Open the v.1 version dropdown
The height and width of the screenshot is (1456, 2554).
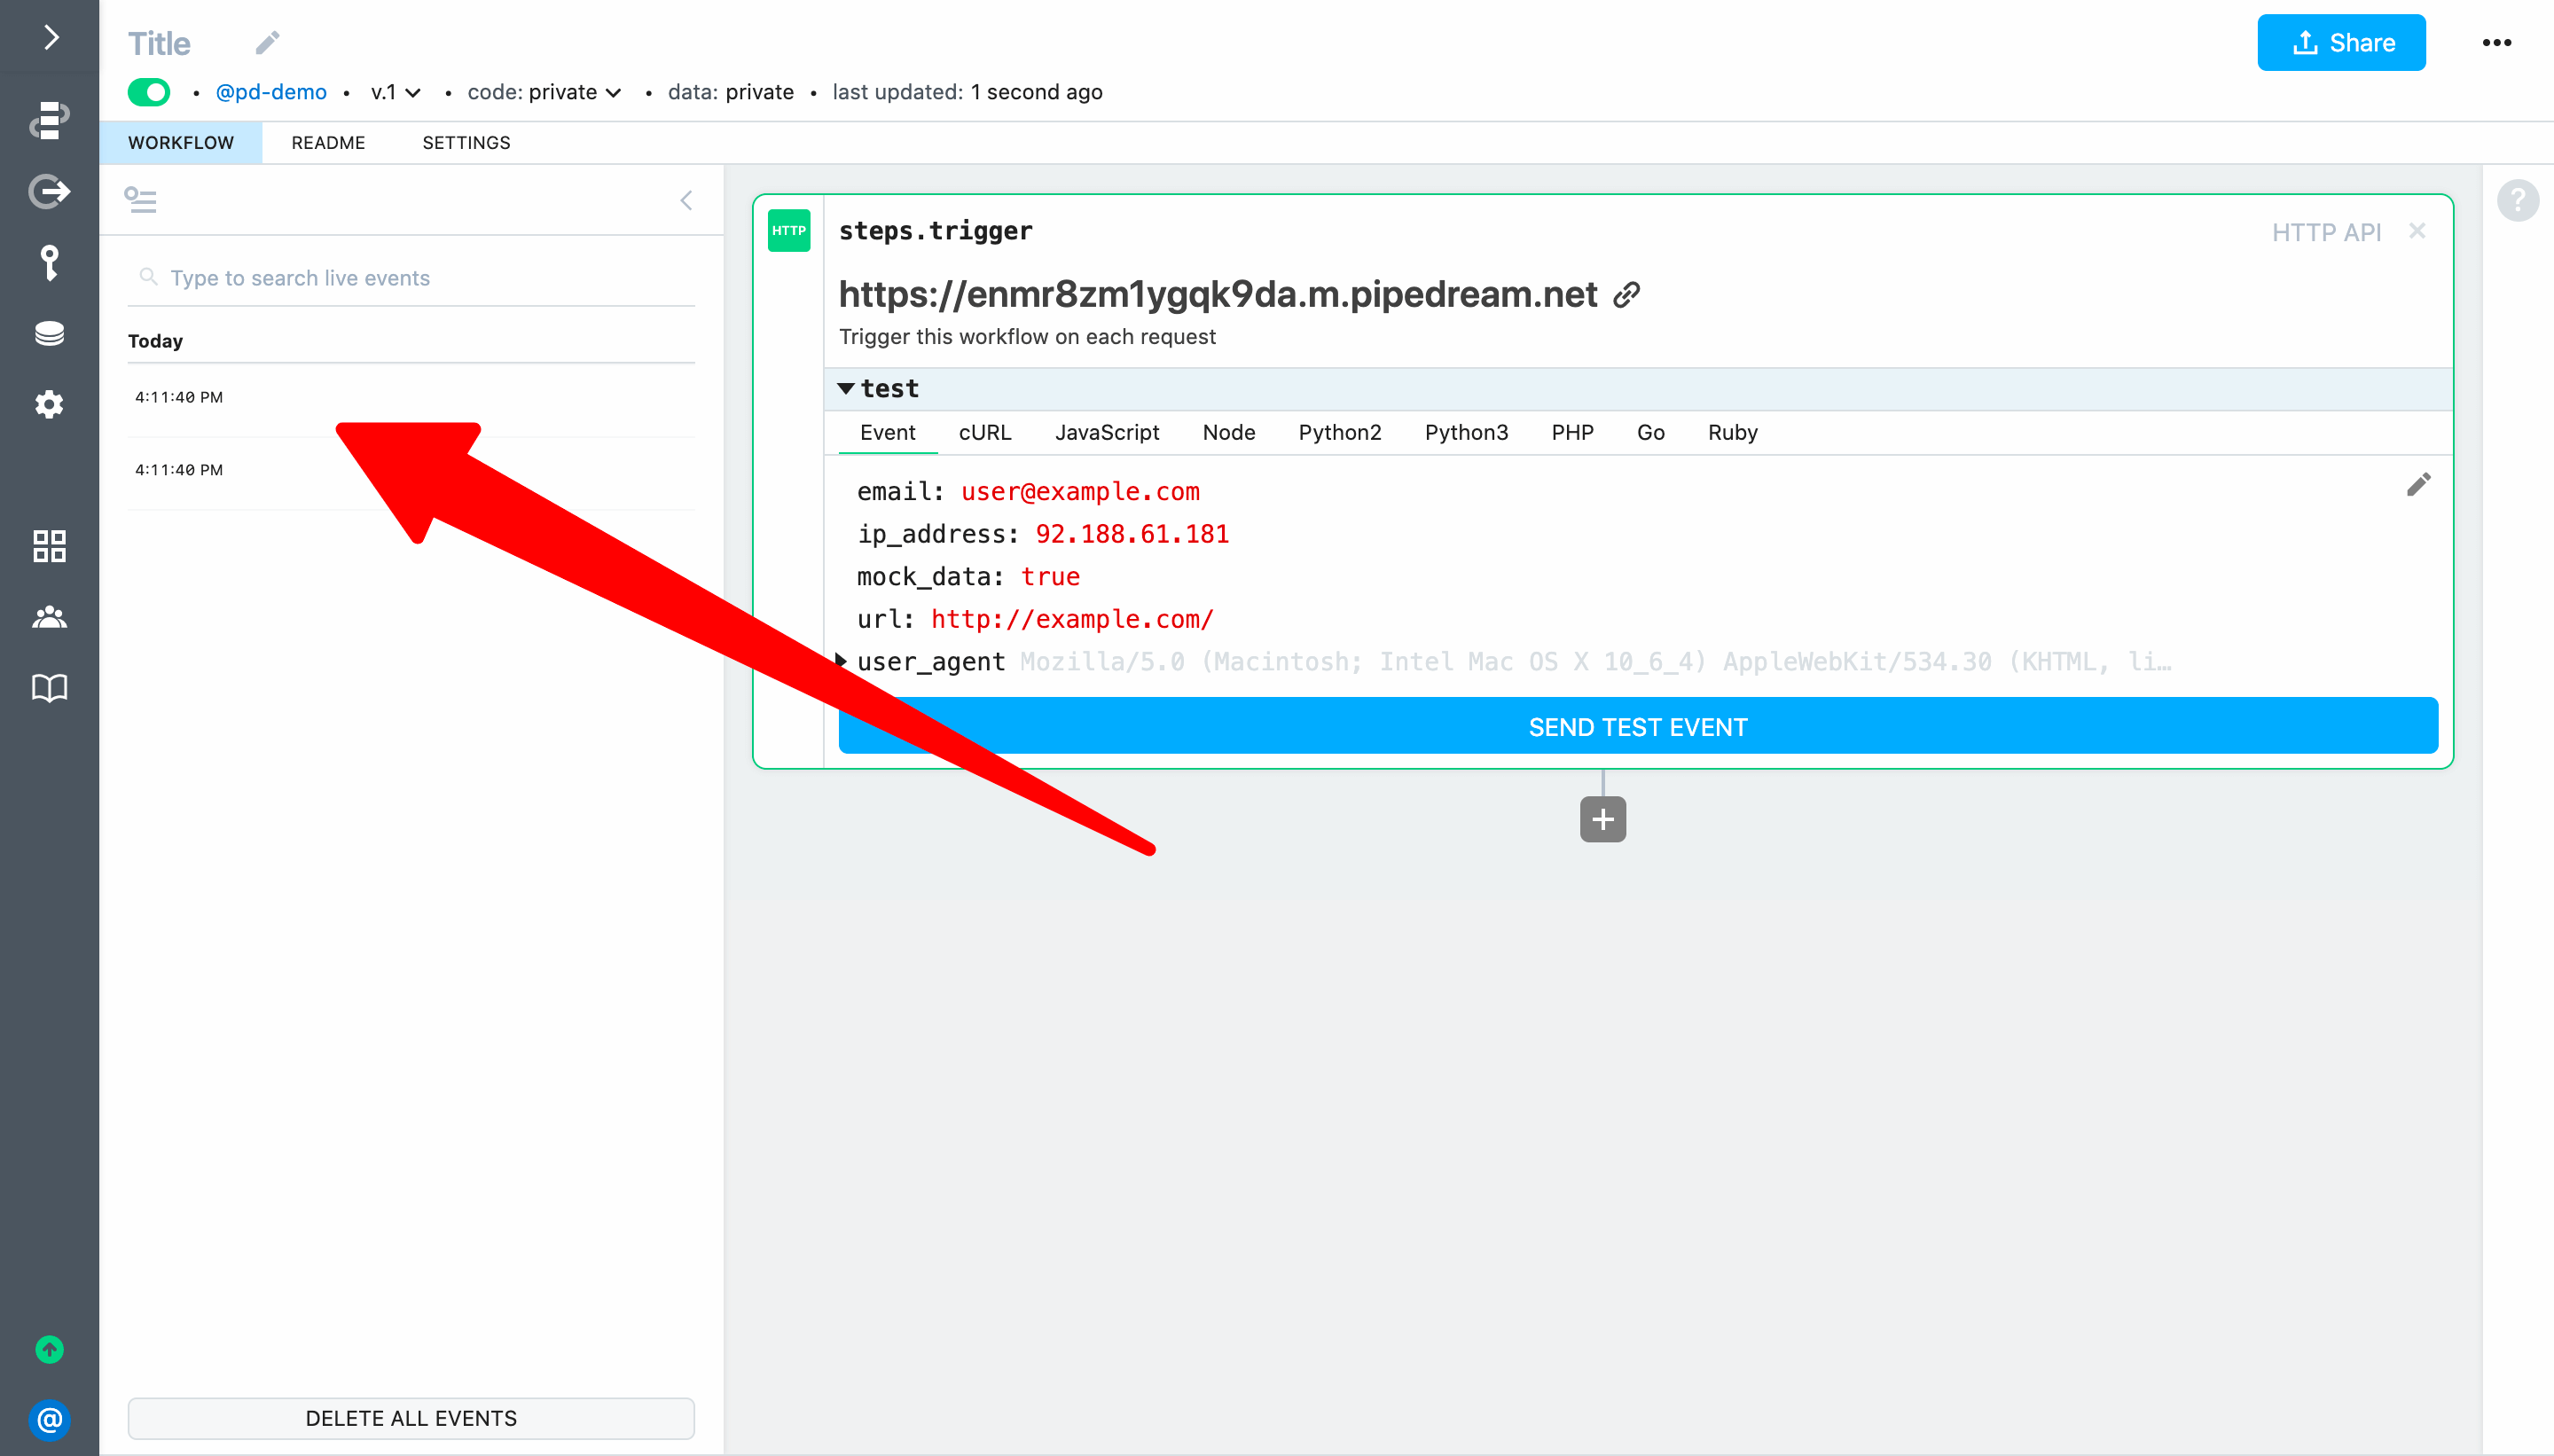tap(395, 92)
